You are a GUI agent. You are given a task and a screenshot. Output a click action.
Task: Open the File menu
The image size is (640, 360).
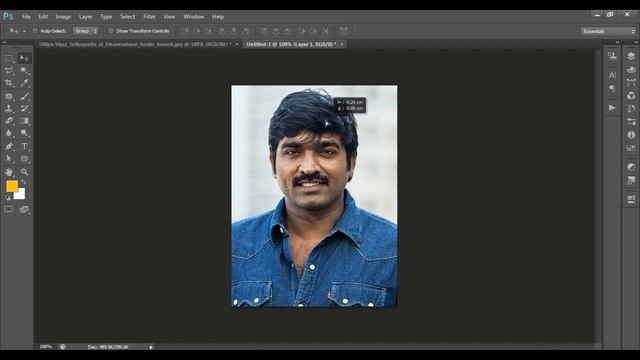pyautogui.click(x=26, y=17)
